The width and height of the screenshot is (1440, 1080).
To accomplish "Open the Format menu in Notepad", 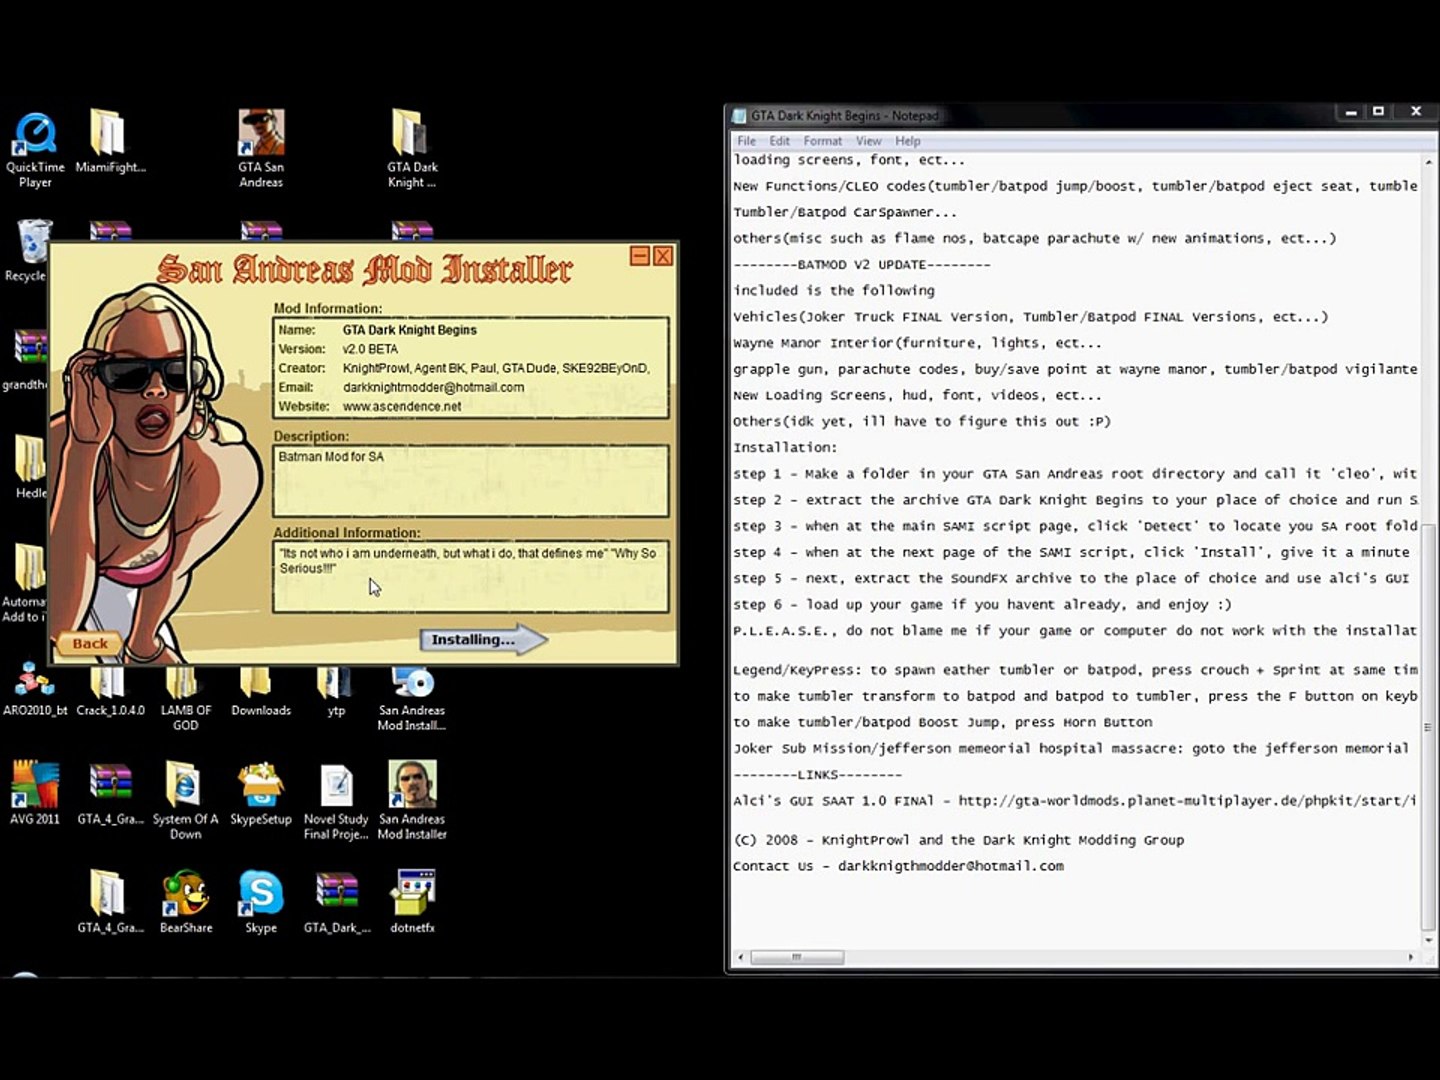I will pyautogui.click(x=823, y=141).
